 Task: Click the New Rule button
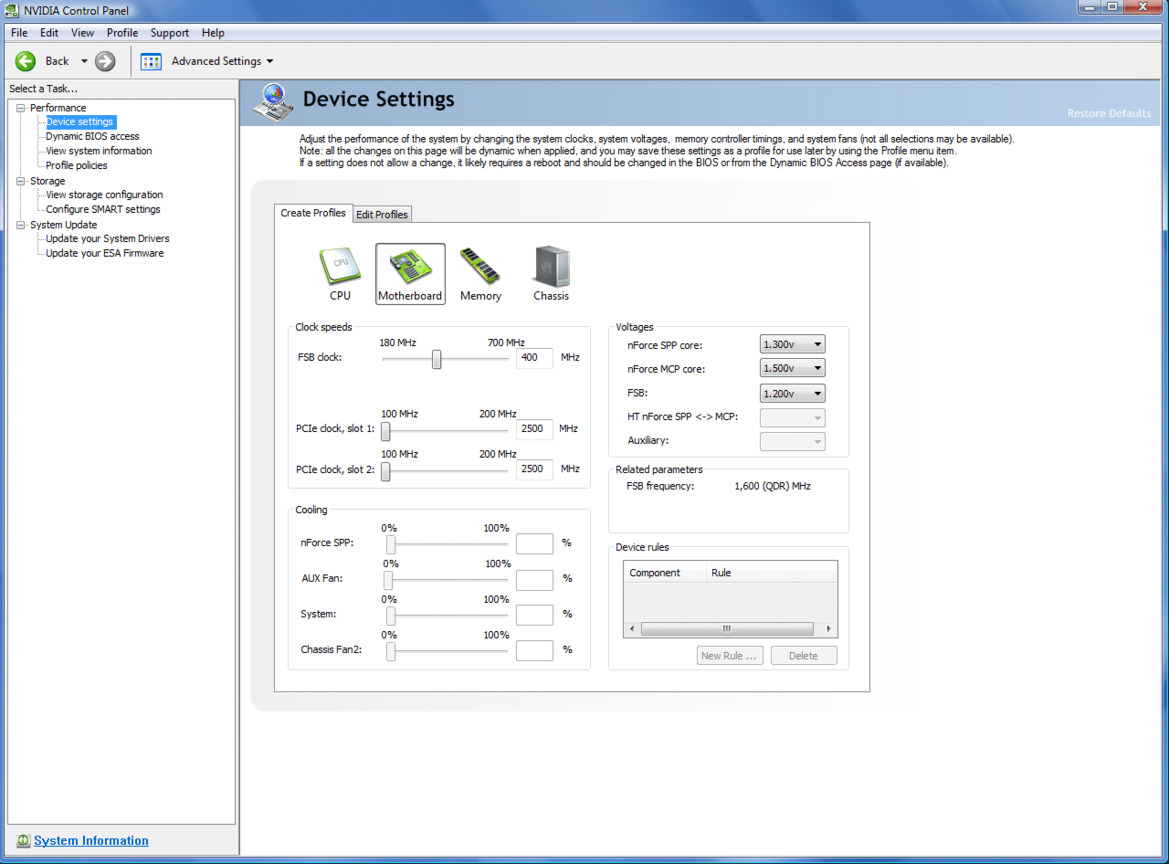tap(730, 656)
